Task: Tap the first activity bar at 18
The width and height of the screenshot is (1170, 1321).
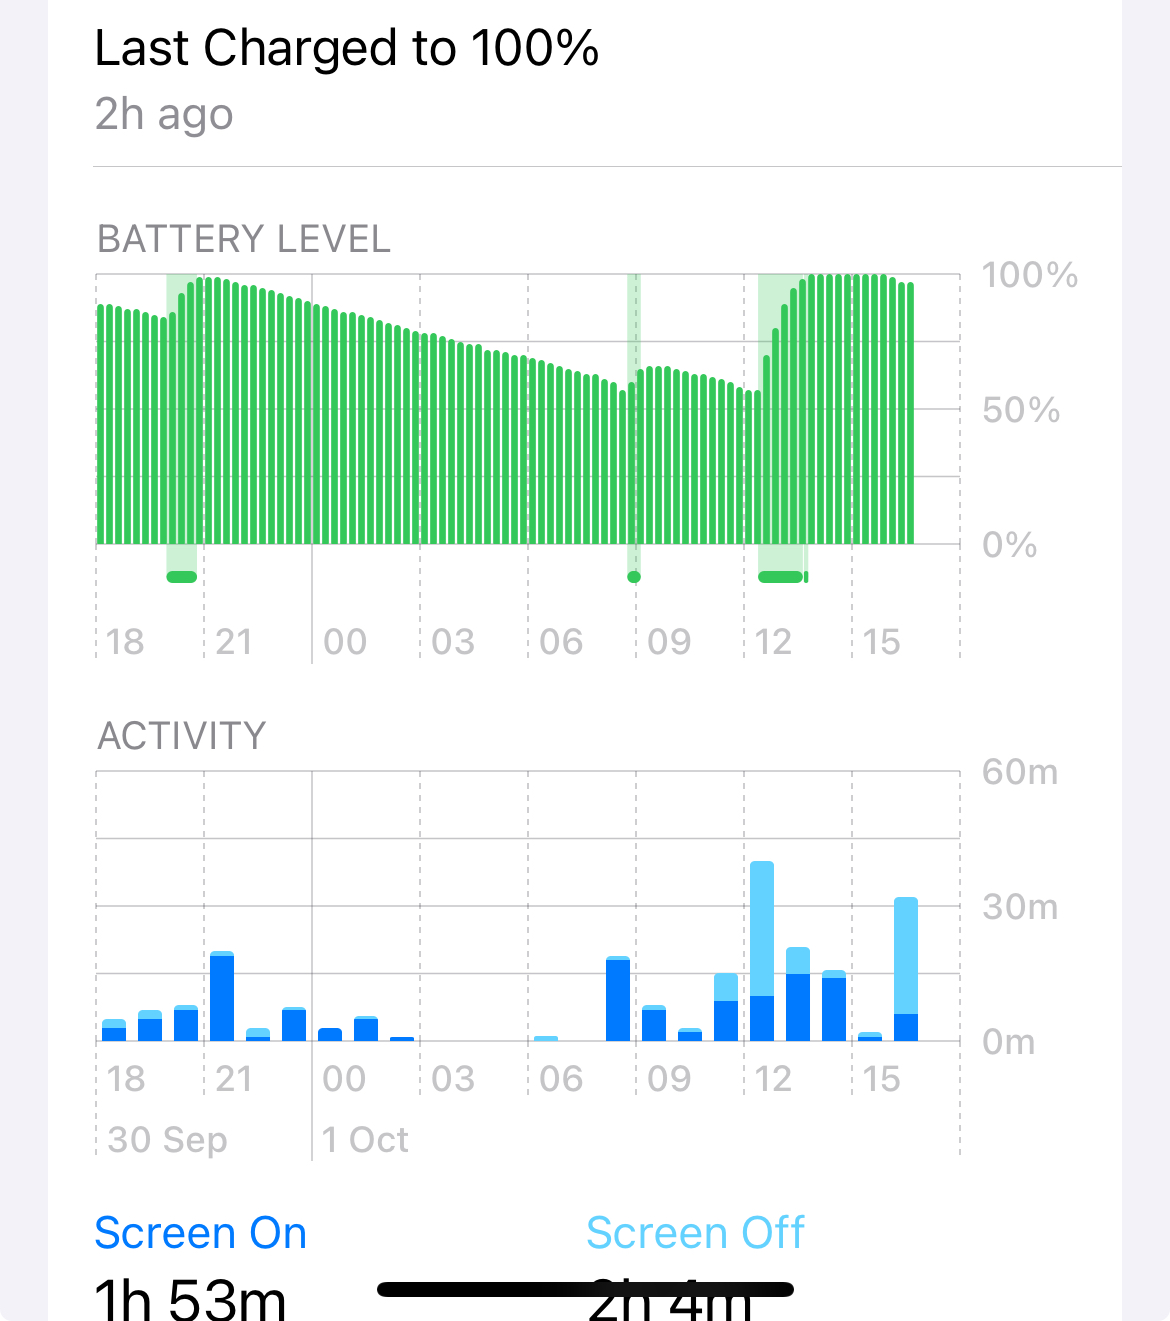Action: pyautogui.click(x=114, y=1031)
